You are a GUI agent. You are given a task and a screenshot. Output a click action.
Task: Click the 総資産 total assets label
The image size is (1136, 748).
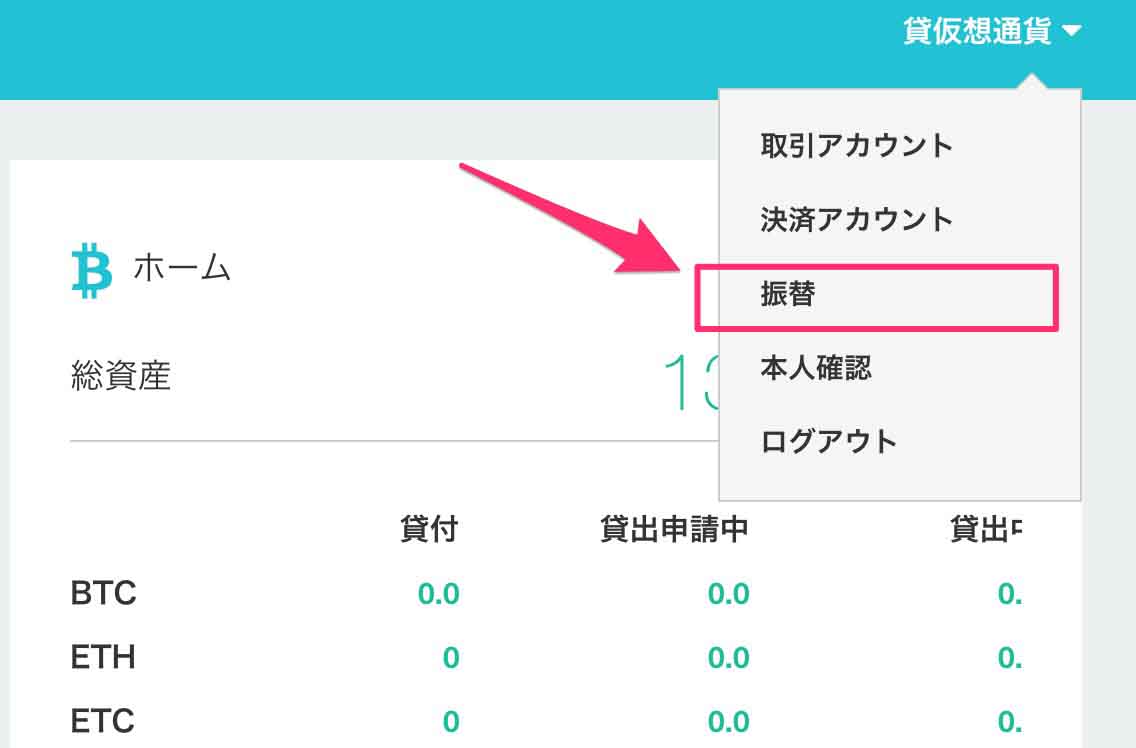[x=121, y=376]
